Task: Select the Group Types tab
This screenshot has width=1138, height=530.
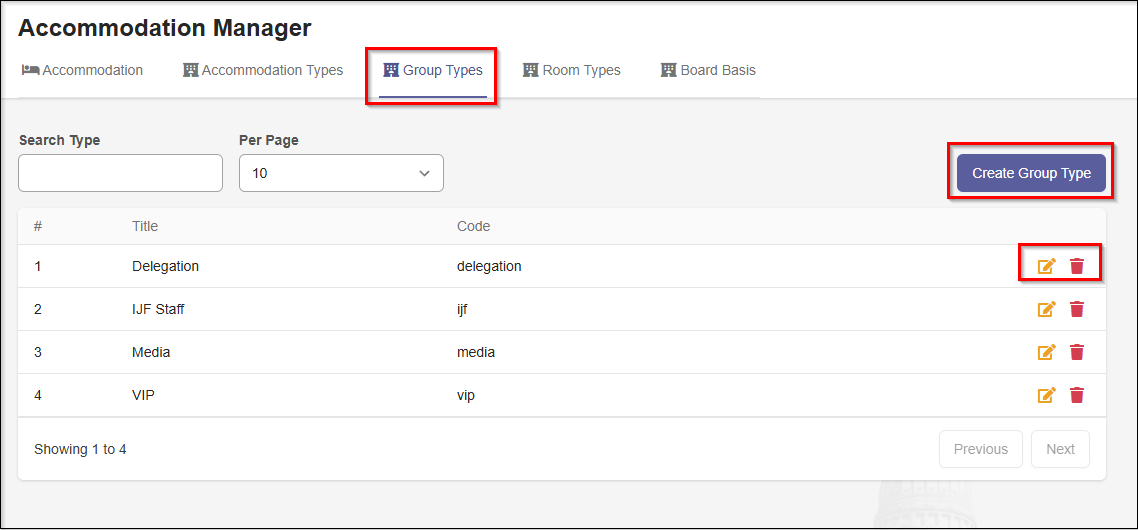Action: pyautogui.click(x=433, y=70)
